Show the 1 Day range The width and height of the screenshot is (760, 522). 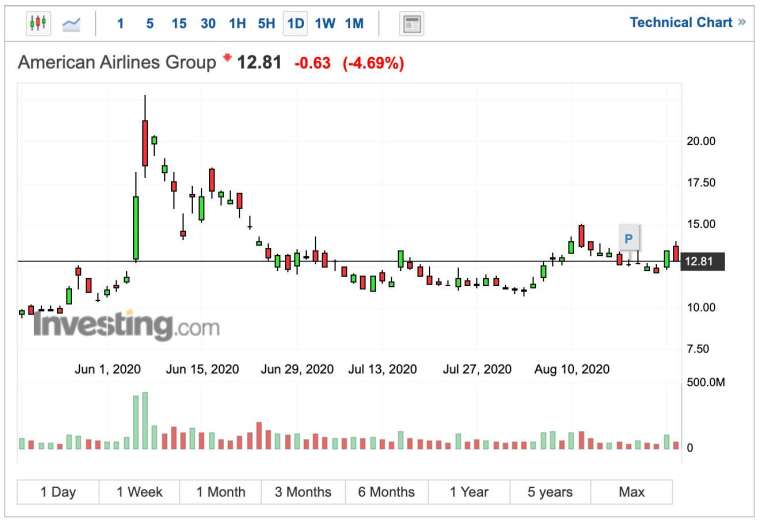pyautogui.click(x=58, y=492)
